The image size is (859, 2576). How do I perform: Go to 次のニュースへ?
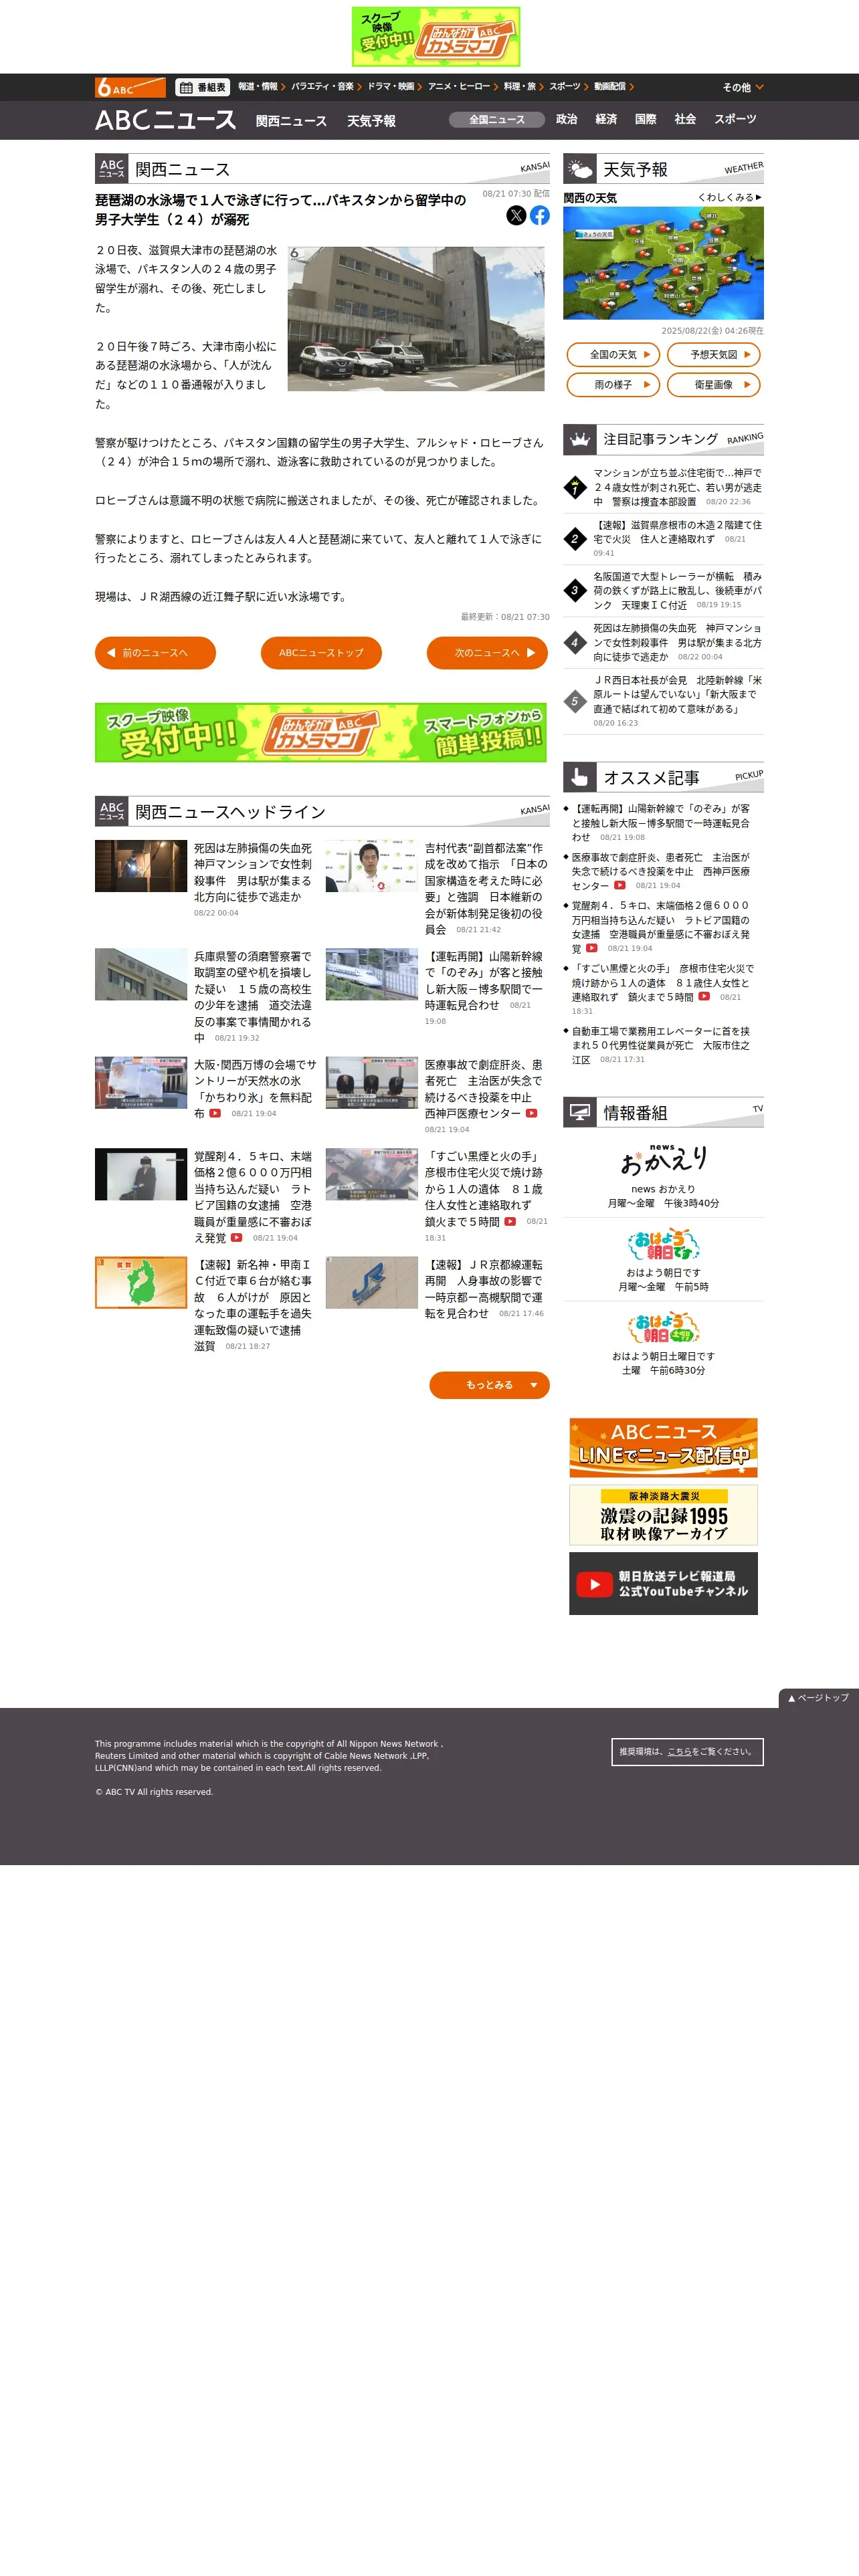click(x=487, y=653)
